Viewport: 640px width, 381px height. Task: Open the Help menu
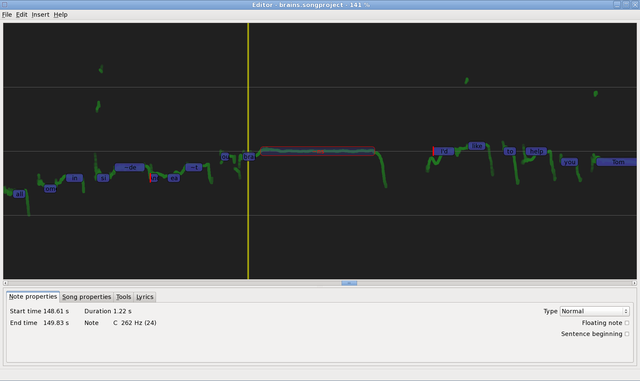tap(60, 15)
